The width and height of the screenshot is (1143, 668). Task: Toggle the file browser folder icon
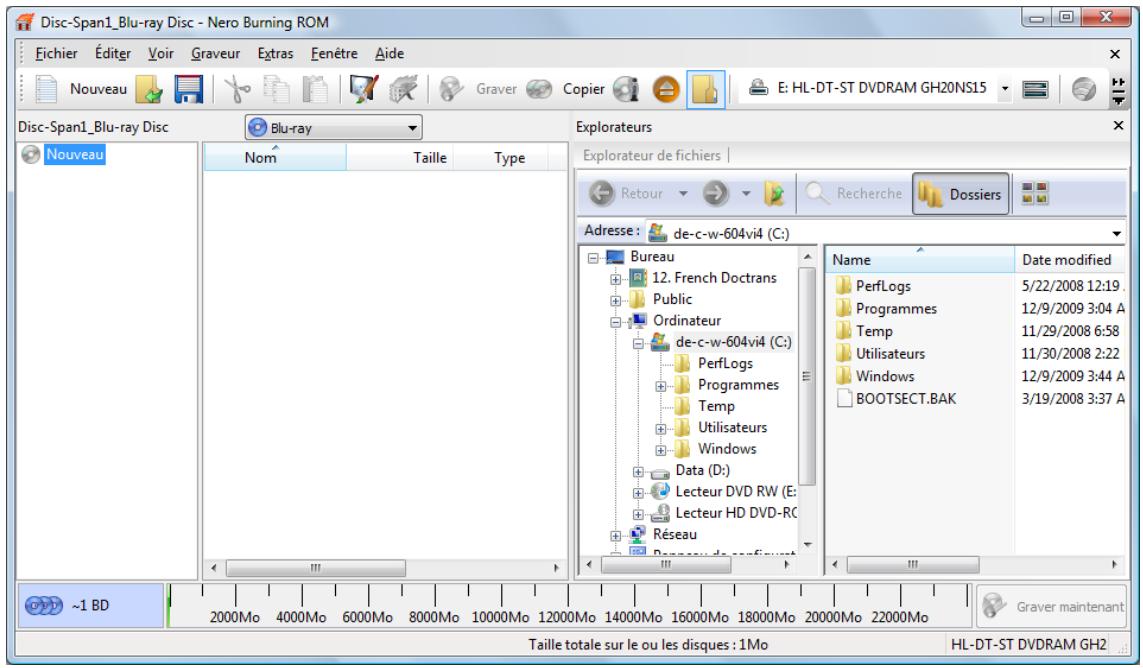(705, 89)
